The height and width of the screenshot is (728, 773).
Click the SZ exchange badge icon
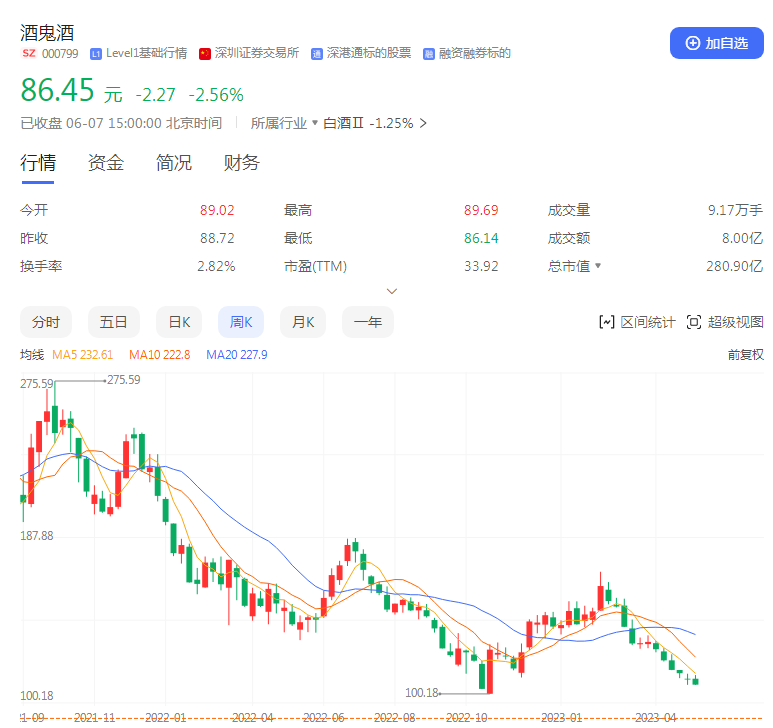pyautogui.click(x=29, y=53)
